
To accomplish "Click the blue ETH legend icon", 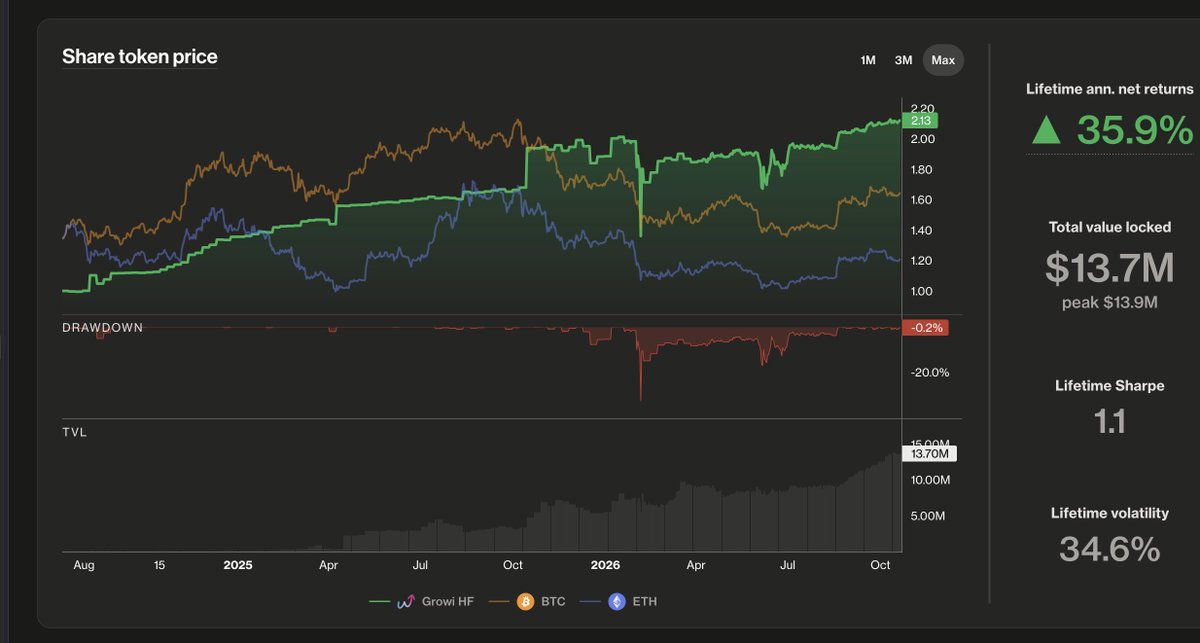I will 618,601.
